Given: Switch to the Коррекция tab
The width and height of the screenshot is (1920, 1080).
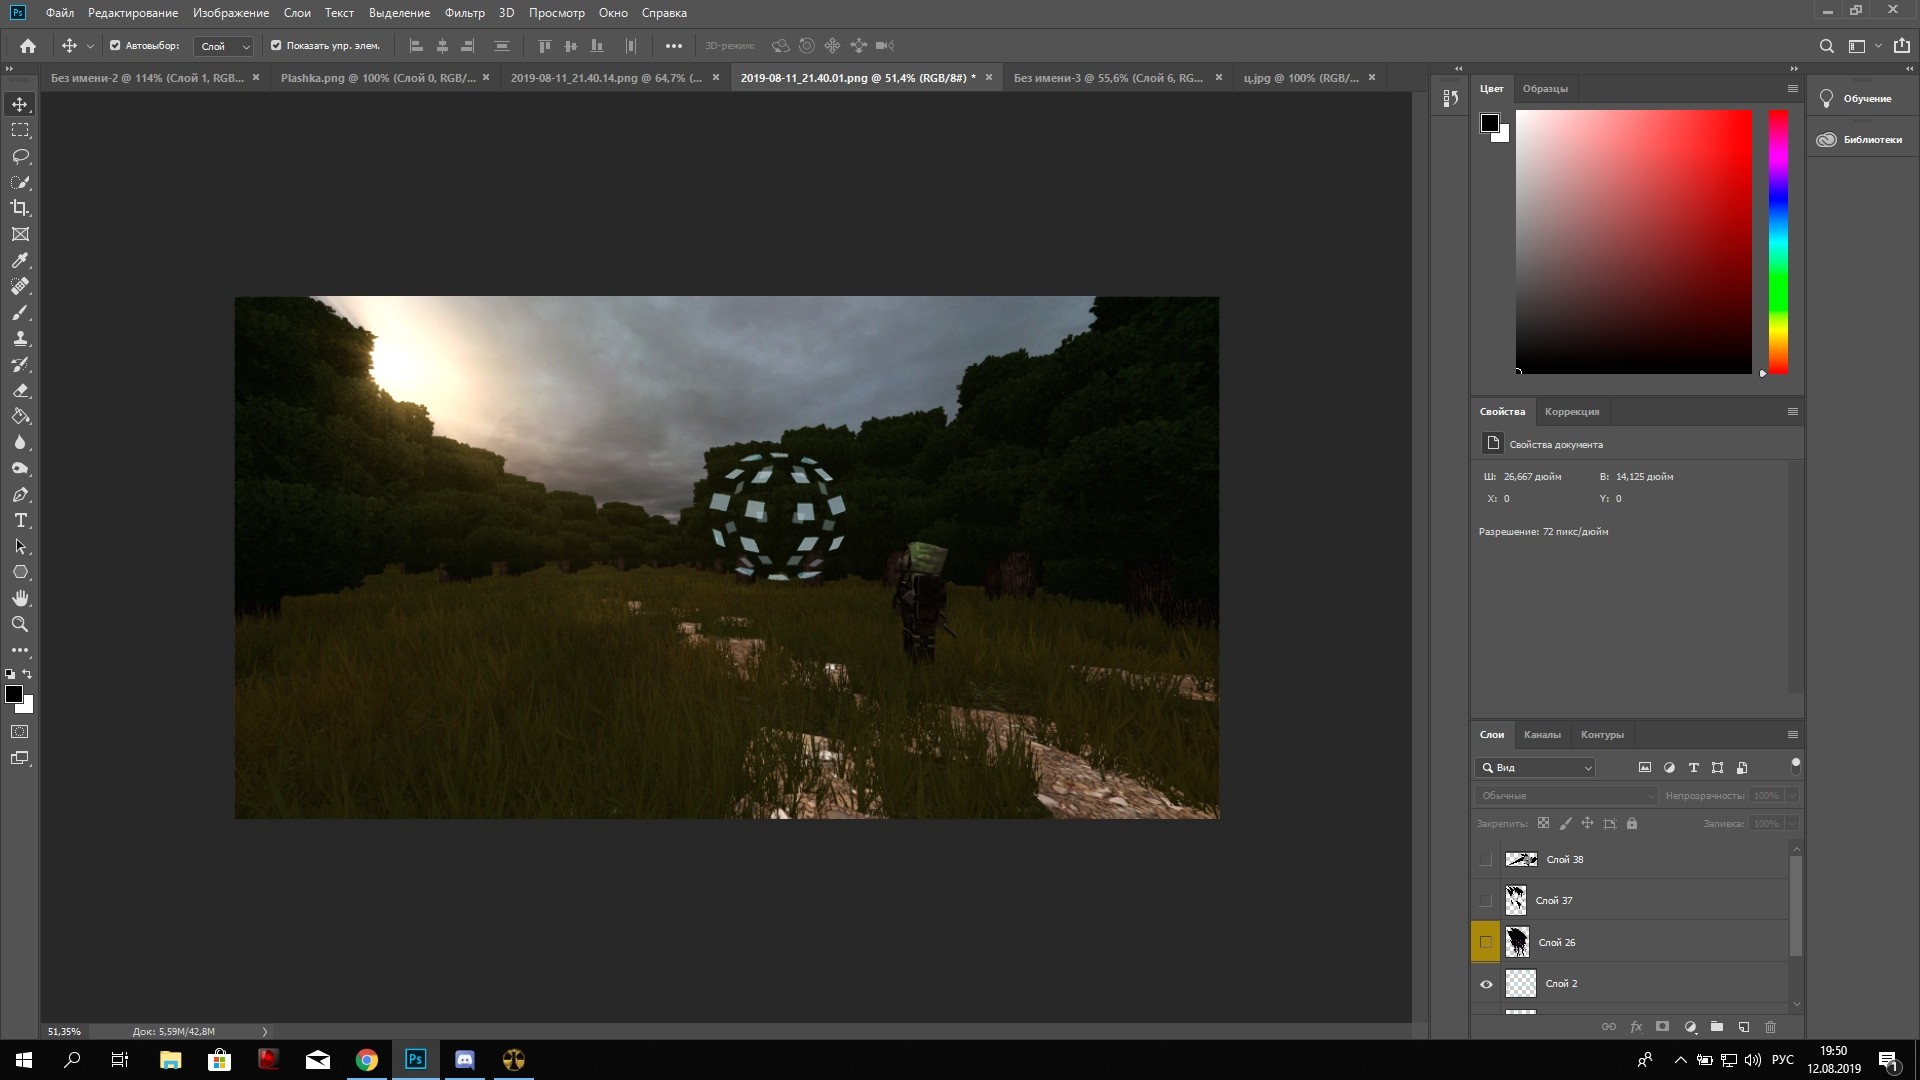Looking at the screenshot, I should click(1572, 412).
